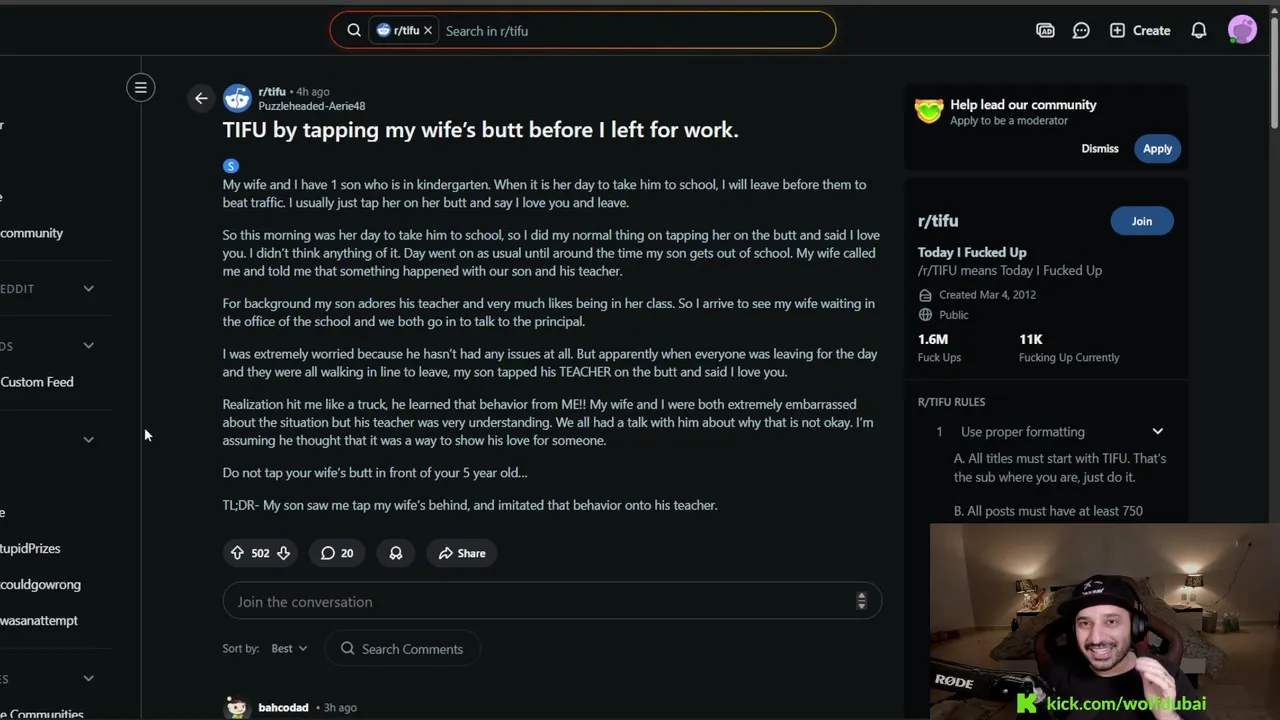Image resolution: width=1280 pixels, height=720 pixels.
Task: Dismiss the moderator help prompt
Action: pyautogui.click(x=1100, y=149)
